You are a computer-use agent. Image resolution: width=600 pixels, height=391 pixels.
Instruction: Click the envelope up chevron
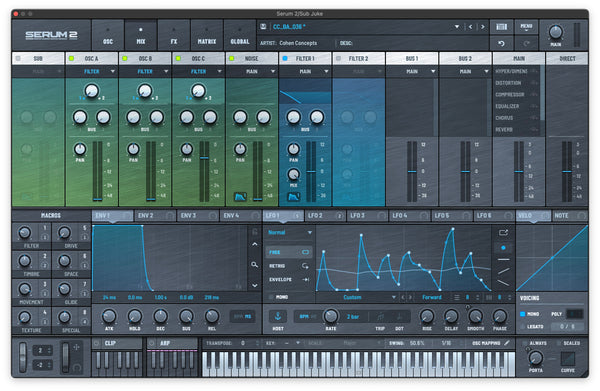tap(254, 244)
